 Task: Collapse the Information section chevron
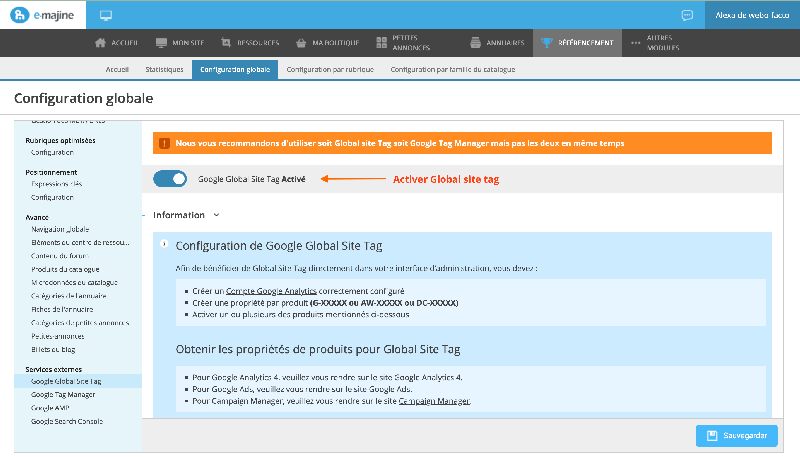click(x=216, y=215)
